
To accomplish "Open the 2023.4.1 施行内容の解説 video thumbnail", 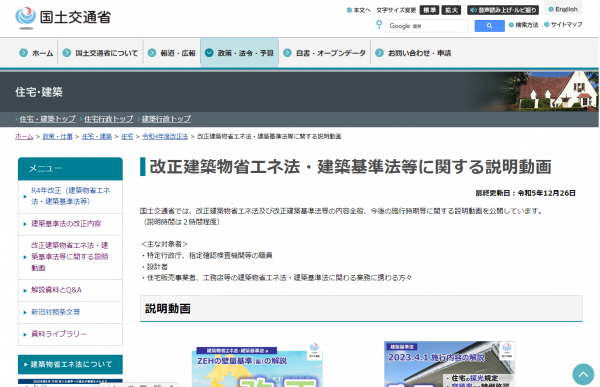I will click(450, 364).
